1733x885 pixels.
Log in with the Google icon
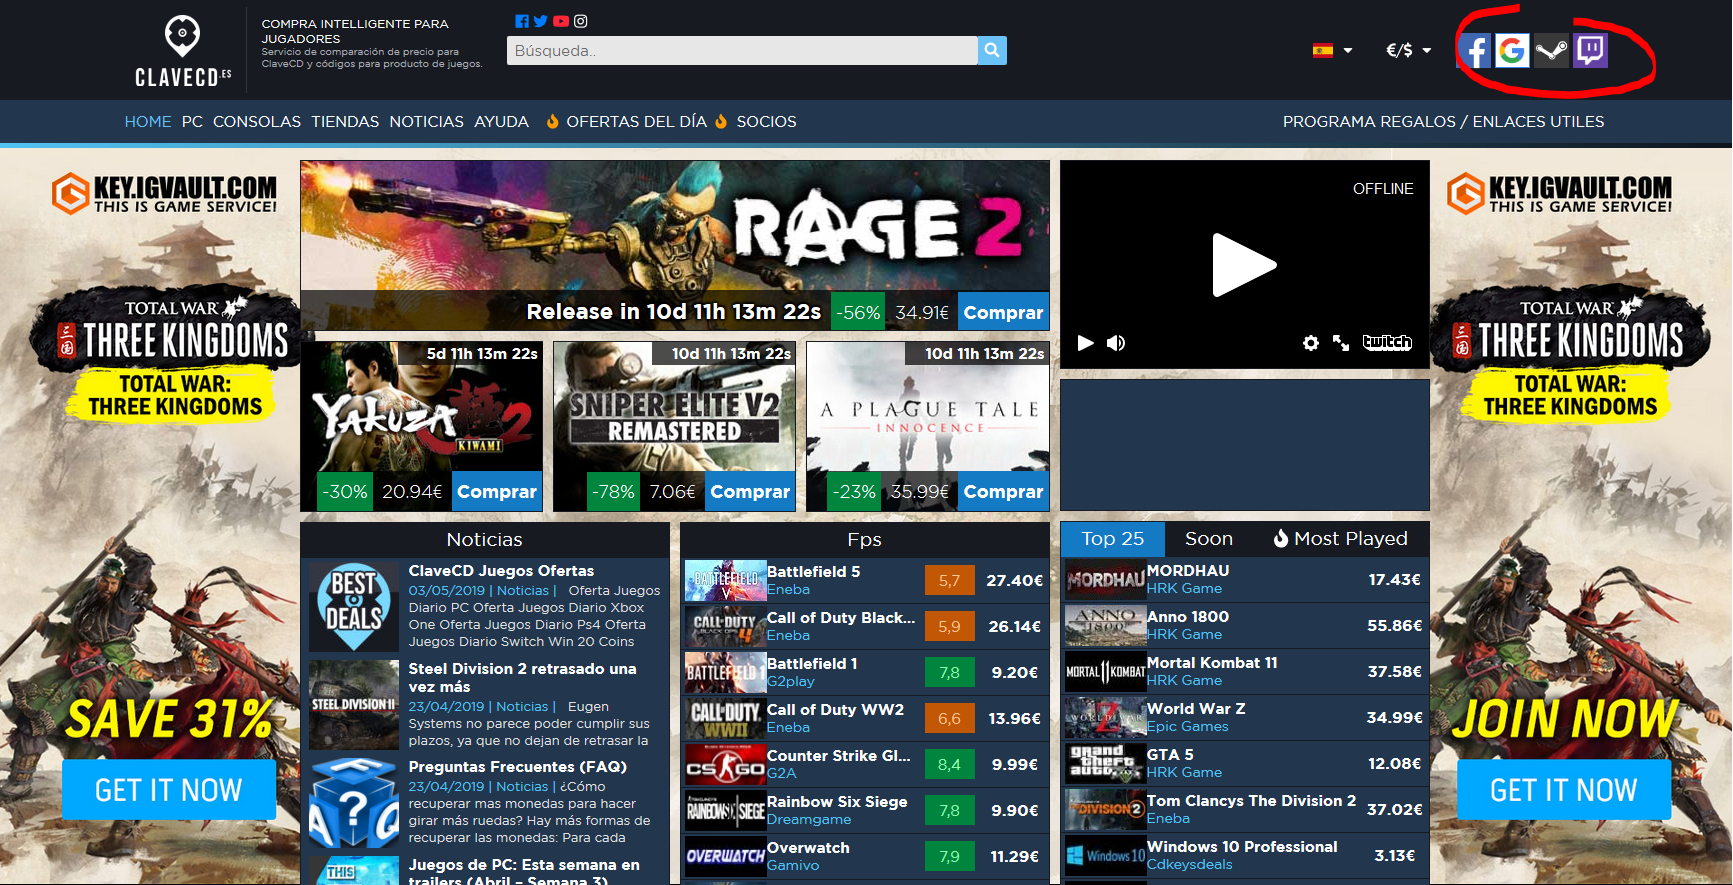click(x=1512, y=50)
